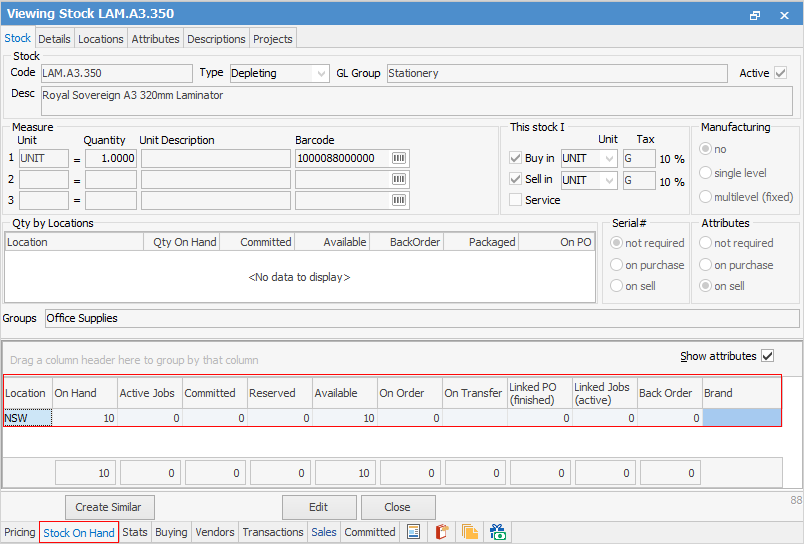This screenshot has width=804, height=544.
Task: Click the Edit button
Action: (319, 507)
